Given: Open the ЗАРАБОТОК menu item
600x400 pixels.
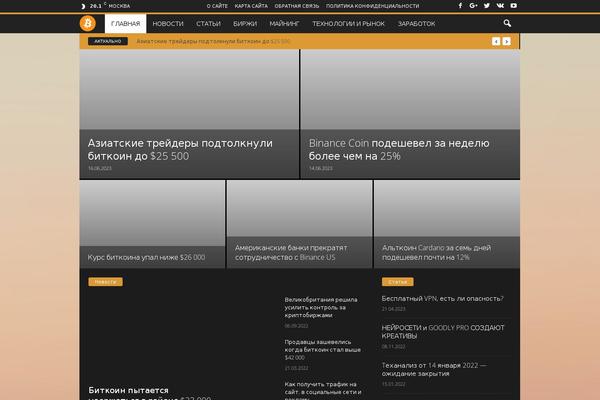Looking at the screenshot, I should click(x=416, y=24).
